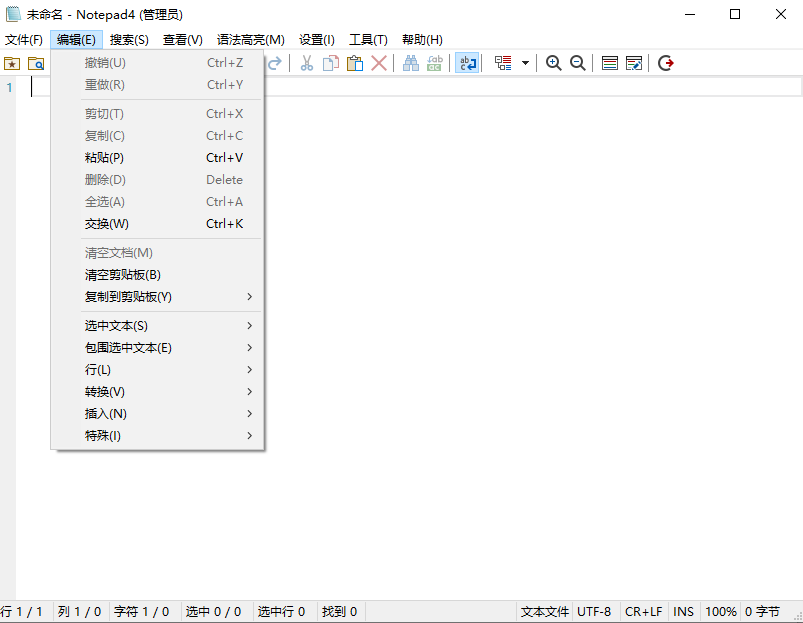The height and width of the screenshot is (623, 803).
Task: Click the 清空文档(M) menu entry
Action: click(x=158, y=253)
